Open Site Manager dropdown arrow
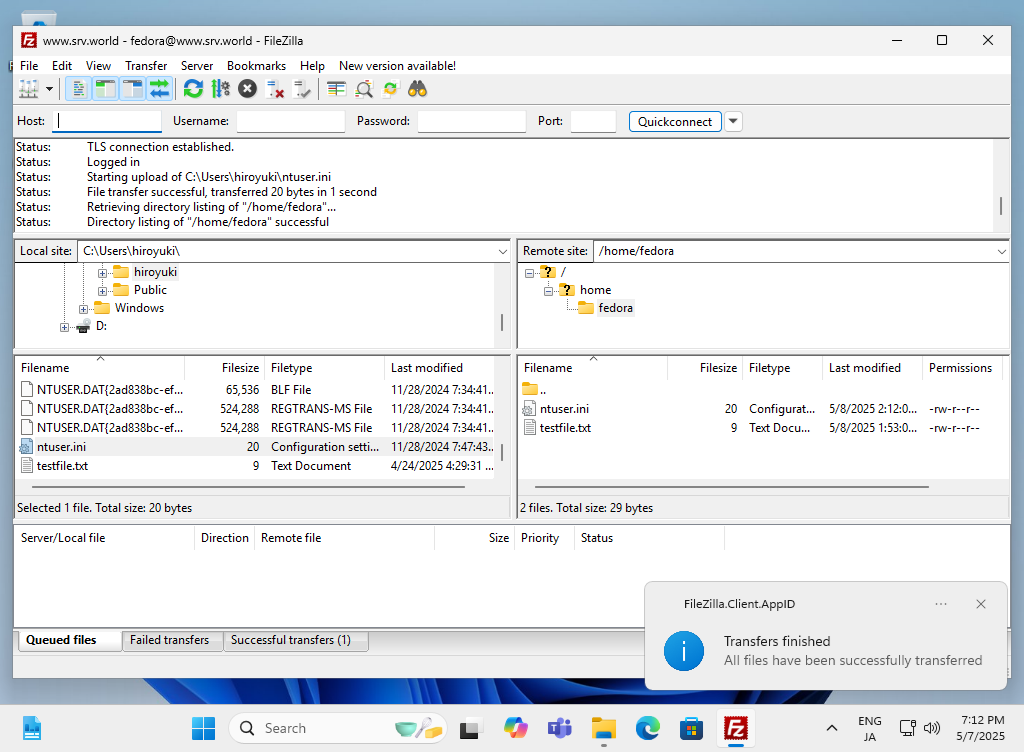 [x=49, y=89]
